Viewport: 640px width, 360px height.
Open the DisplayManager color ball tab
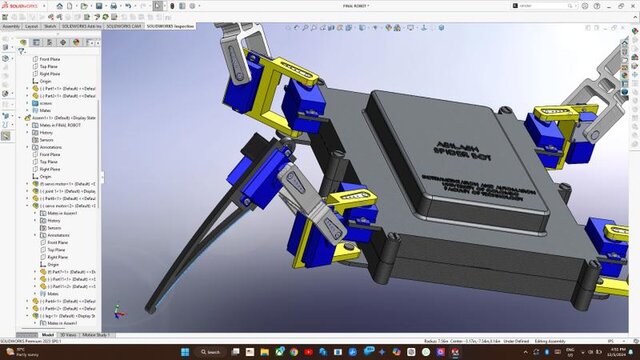[x=76, y=42]
